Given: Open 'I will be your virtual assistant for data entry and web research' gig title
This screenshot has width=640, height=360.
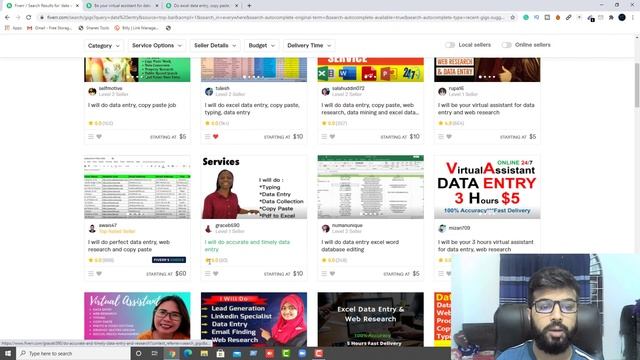Looking at the screenshot, I should (486, 109).
